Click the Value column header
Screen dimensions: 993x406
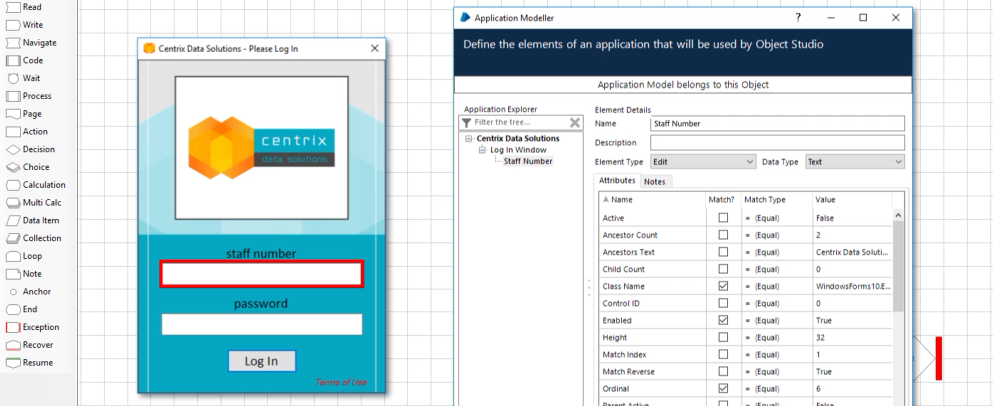coord(852,200)
